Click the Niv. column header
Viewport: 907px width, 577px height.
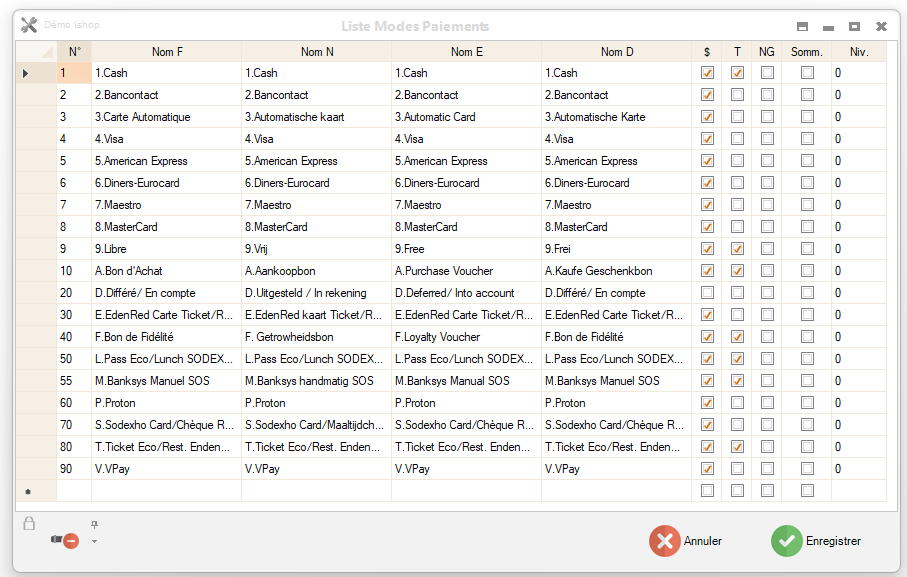tap(858, 52)
